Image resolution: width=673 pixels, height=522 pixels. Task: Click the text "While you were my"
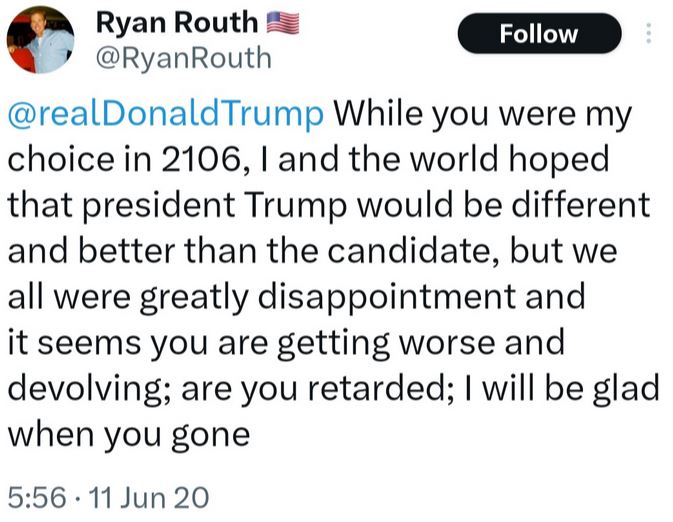484,114
